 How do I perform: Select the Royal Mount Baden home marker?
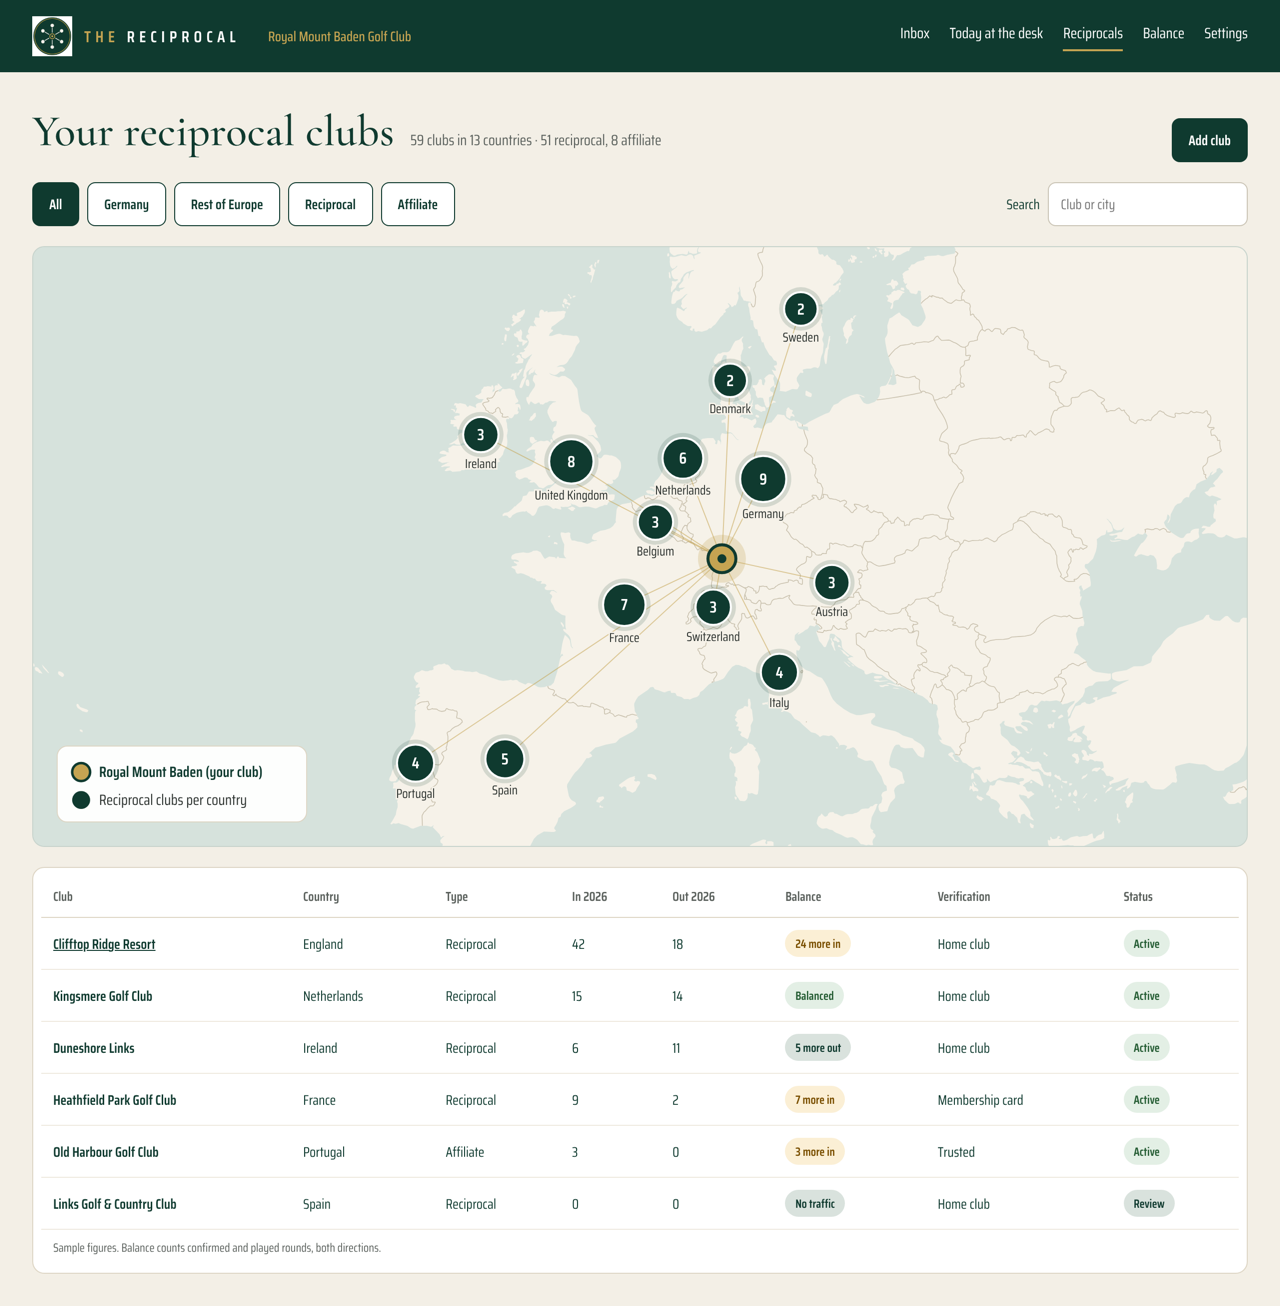coord(722,559)
